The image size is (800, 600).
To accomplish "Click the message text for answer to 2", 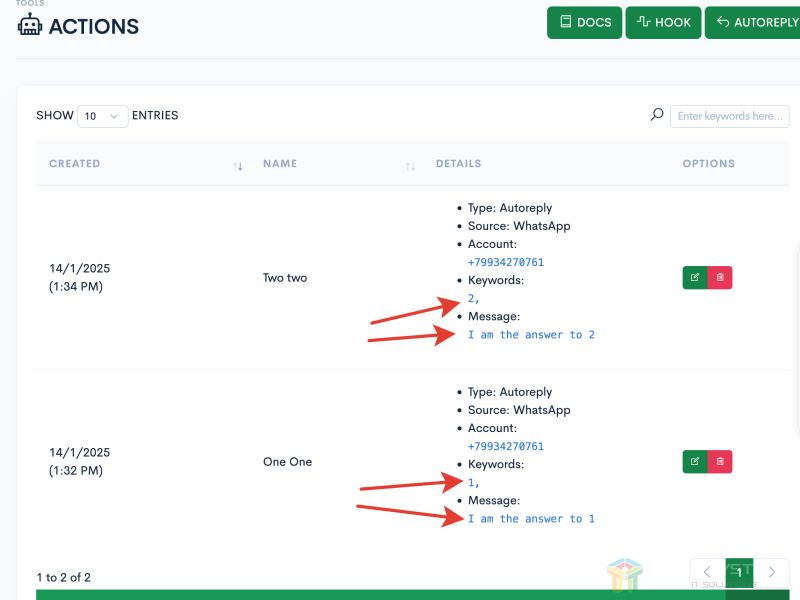I will tap(531, 335).
